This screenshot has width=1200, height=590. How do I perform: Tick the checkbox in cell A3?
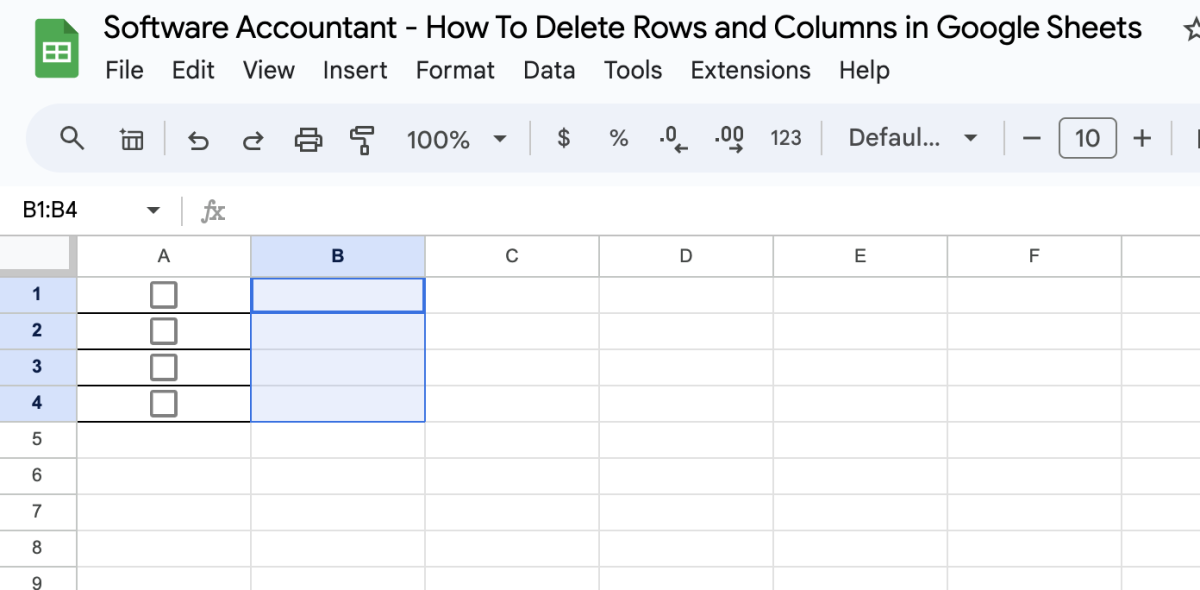click(x=163, y=367)
